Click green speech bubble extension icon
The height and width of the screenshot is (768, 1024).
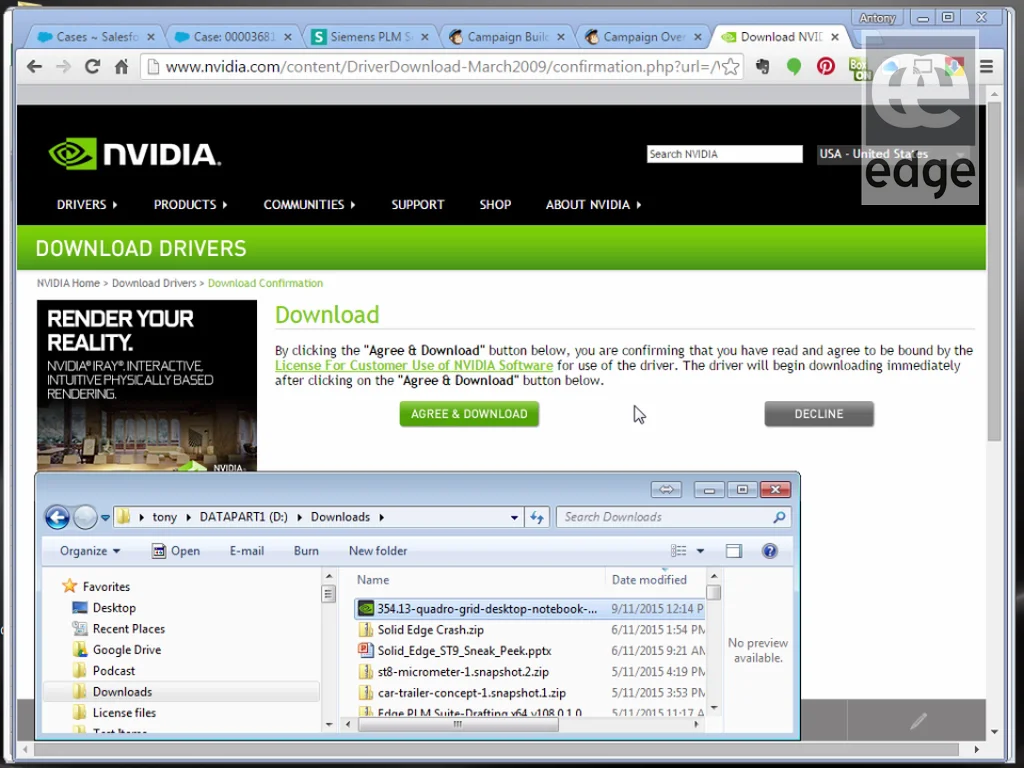pos(794,67)
